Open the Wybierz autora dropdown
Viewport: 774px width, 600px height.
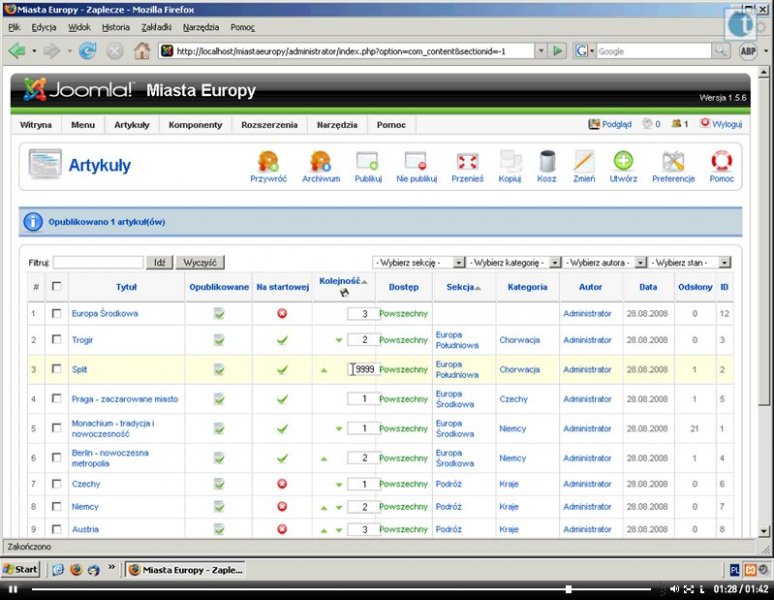[603, 262]
